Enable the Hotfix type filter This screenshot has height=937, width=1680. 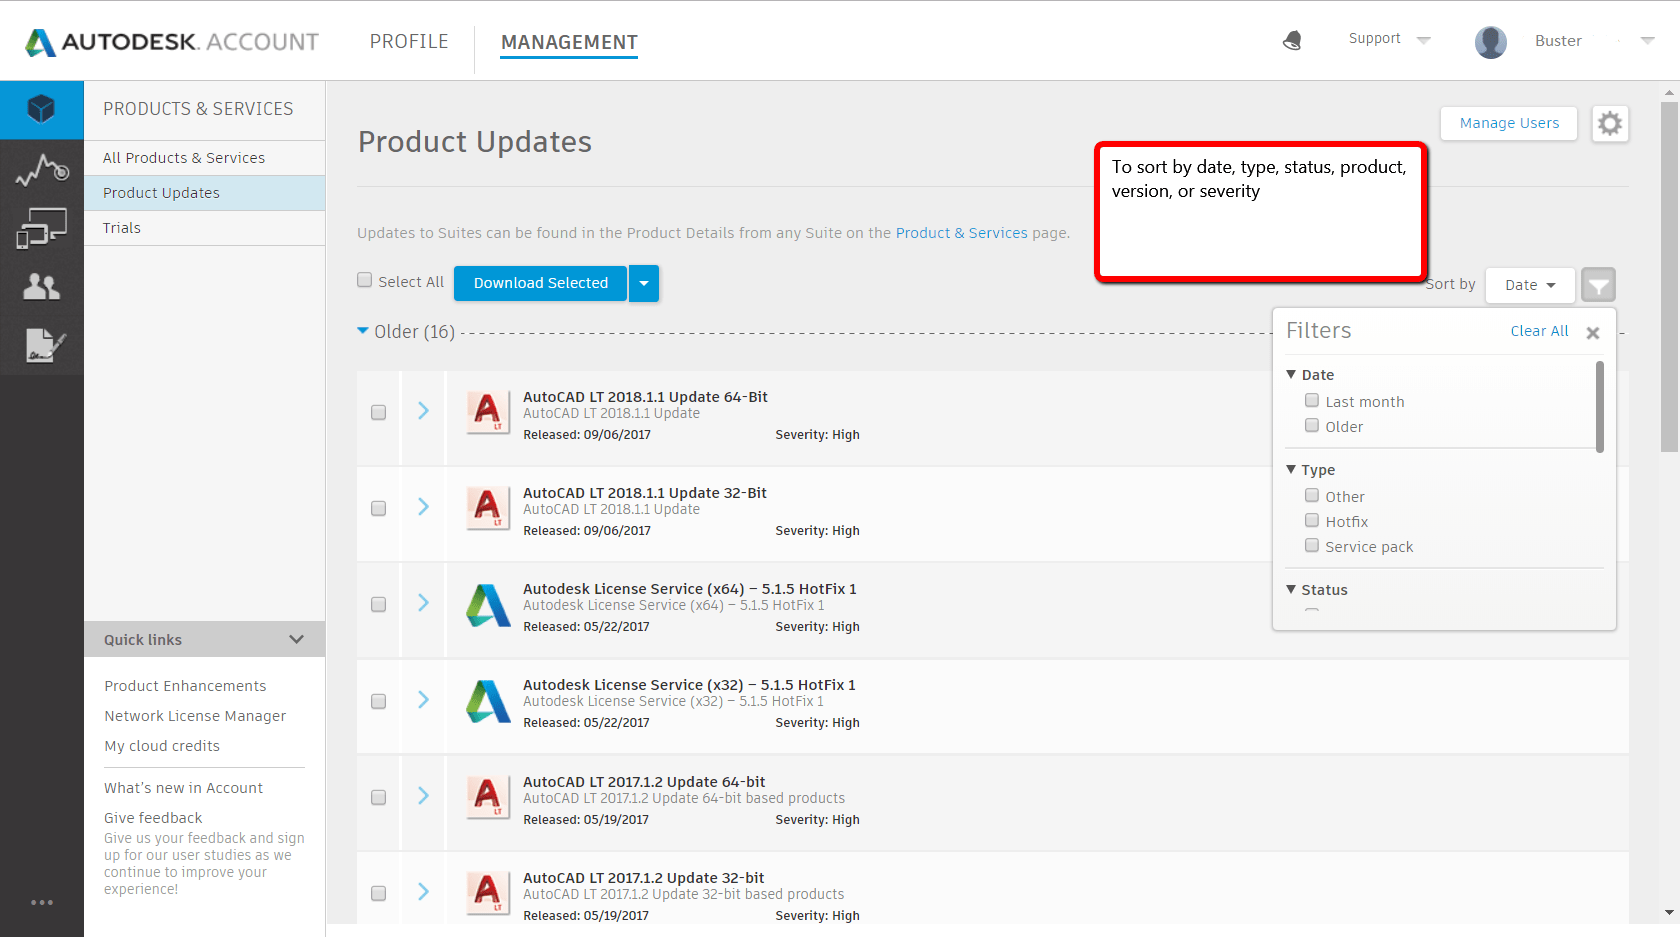tap(1312, 520)
